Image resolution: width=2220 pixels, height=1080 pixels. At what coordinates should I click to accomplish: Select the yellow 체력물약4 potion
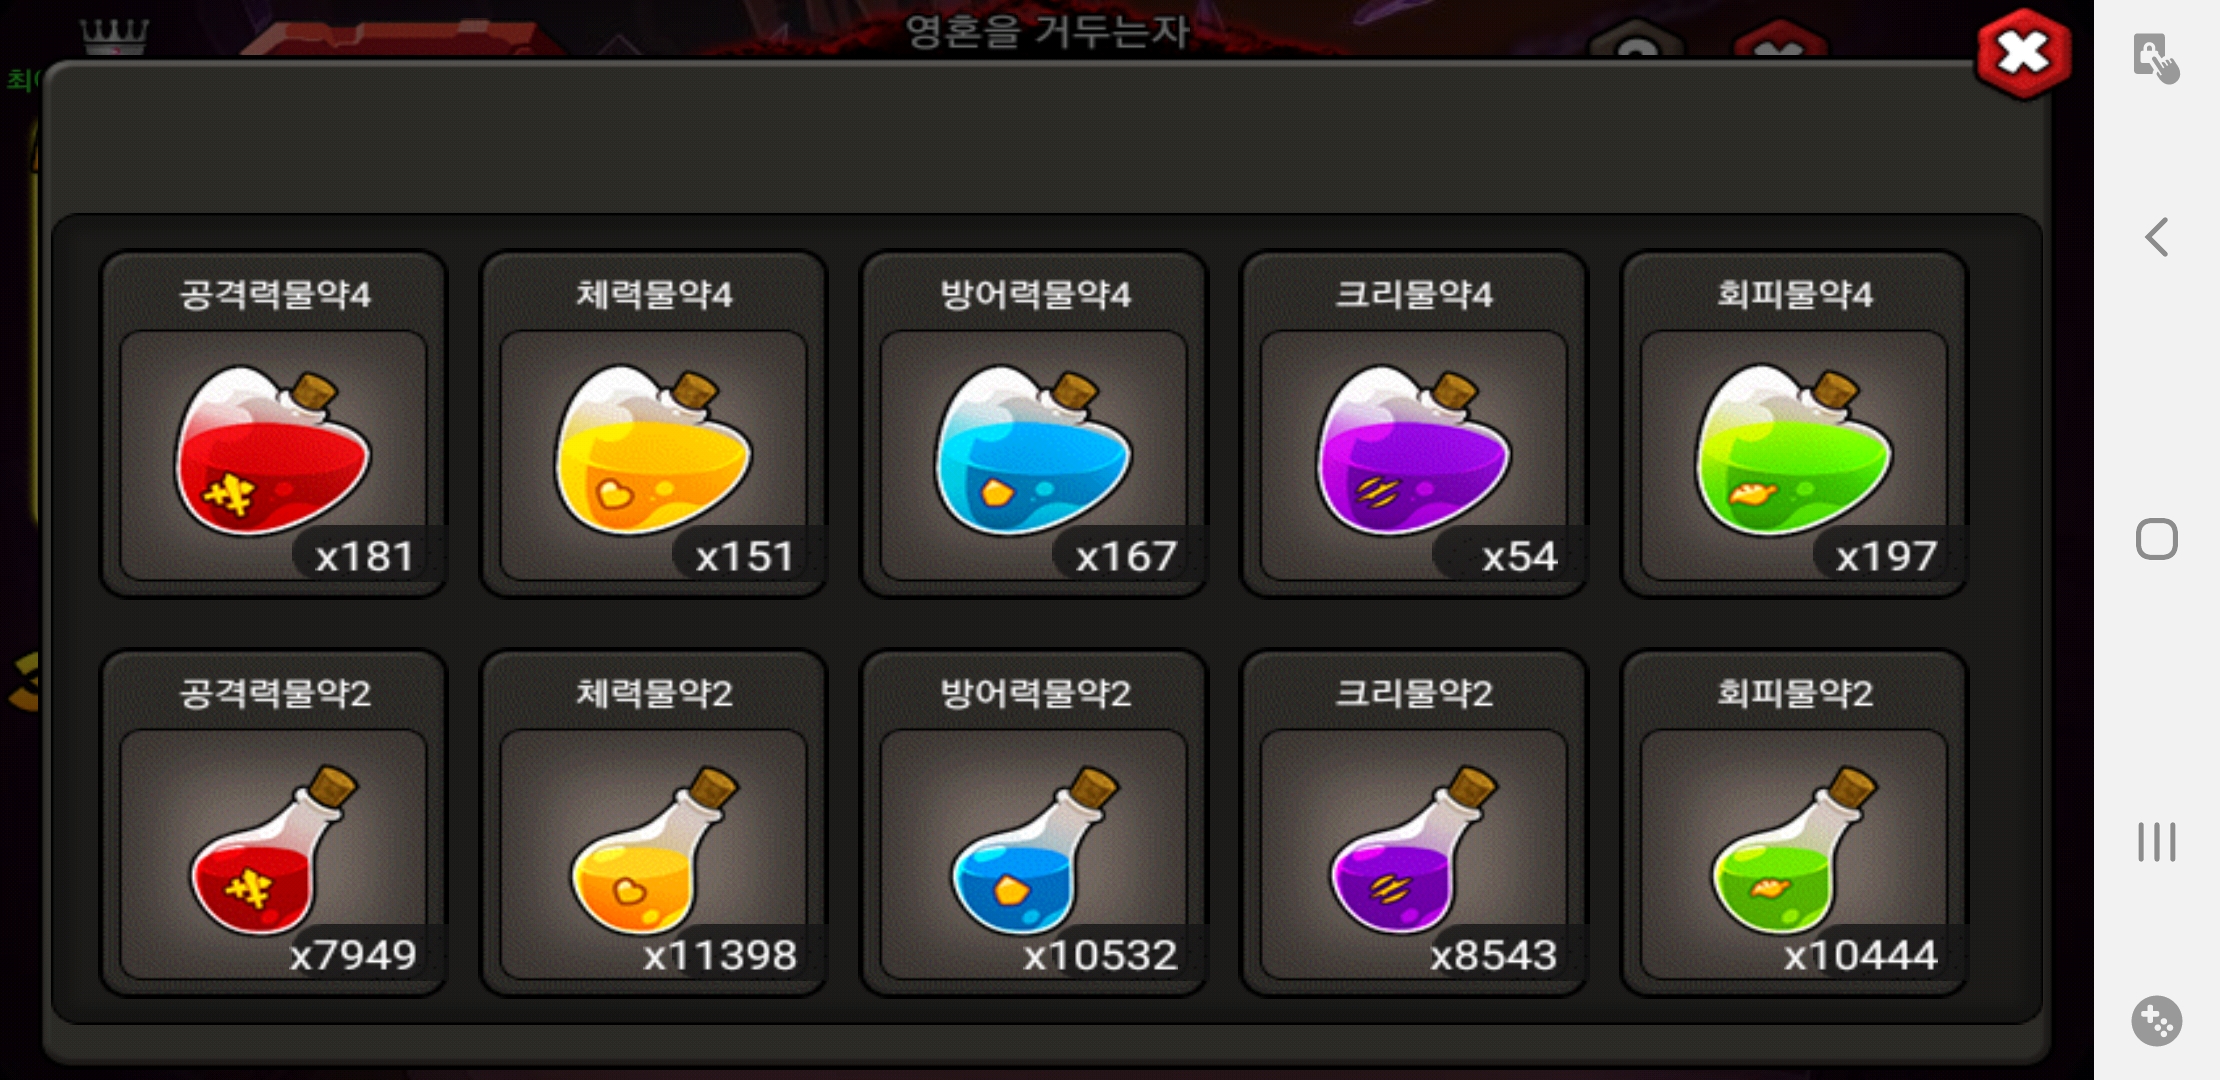(653, 449)
